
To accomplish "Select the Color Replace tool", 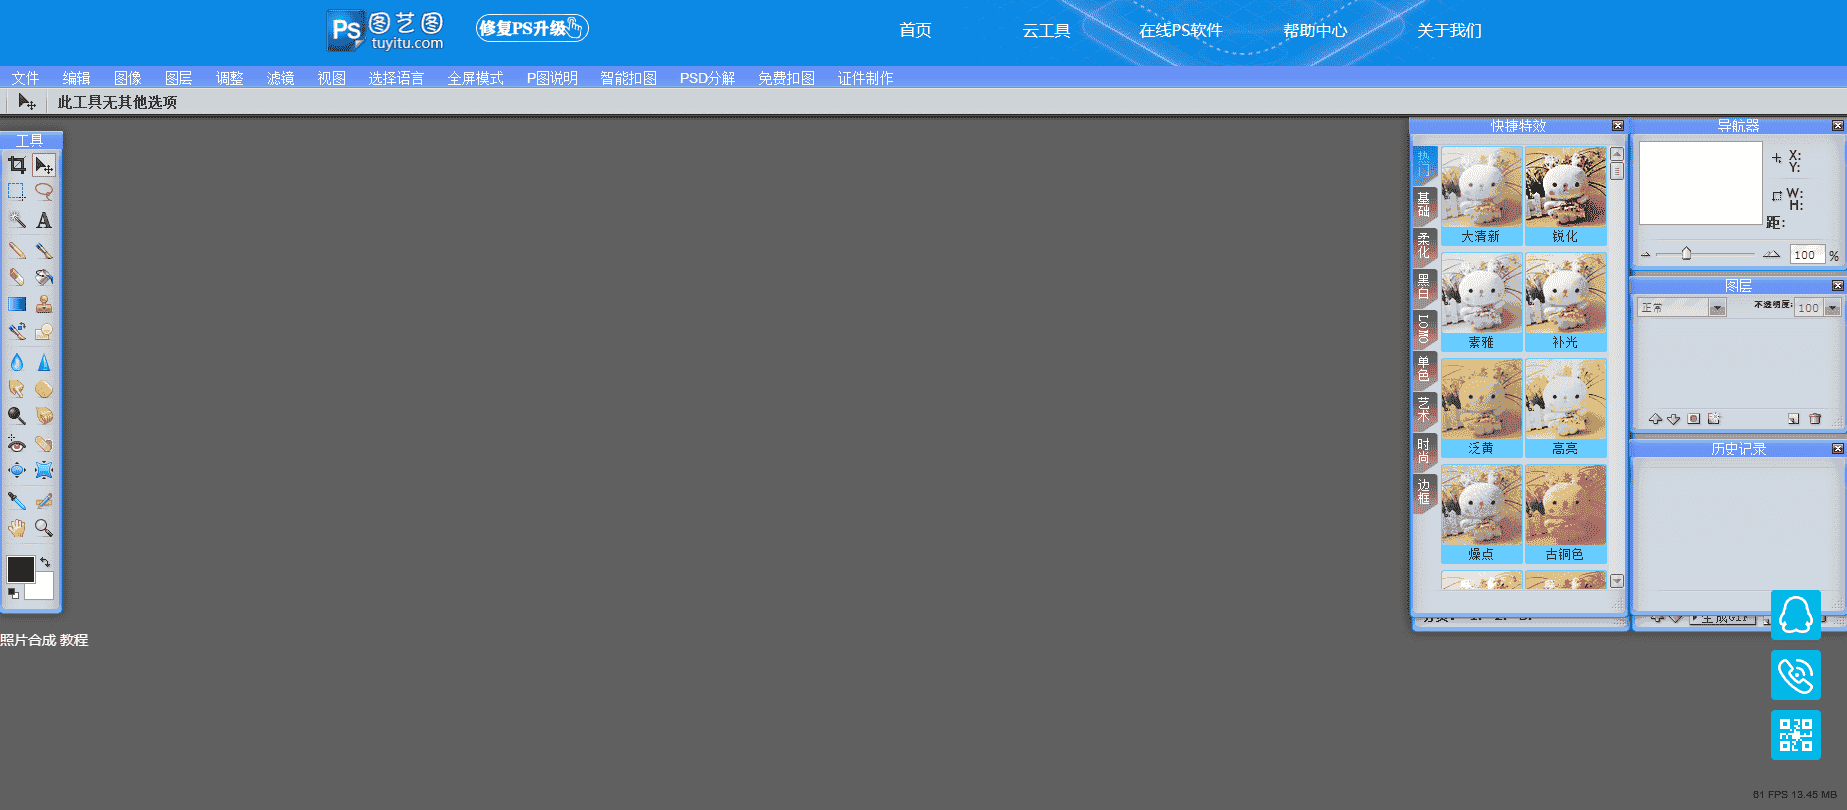I will point(17,331).
